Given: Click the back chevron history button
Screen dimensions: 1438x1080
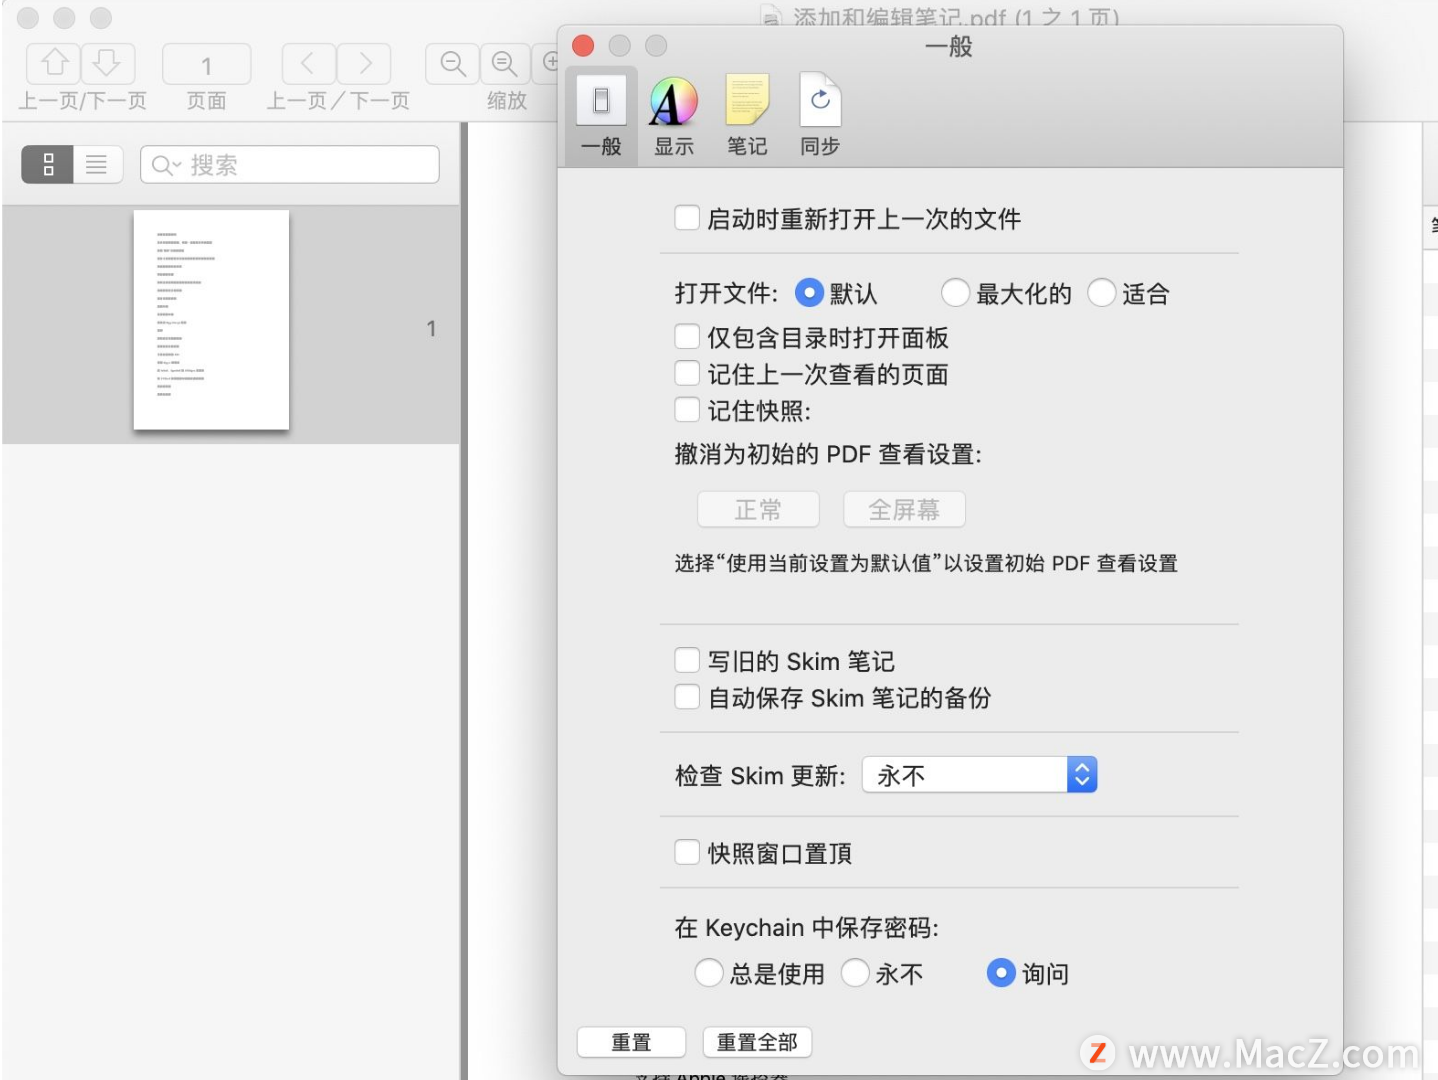Looking at the screenshot, I should tap(309, 64).
